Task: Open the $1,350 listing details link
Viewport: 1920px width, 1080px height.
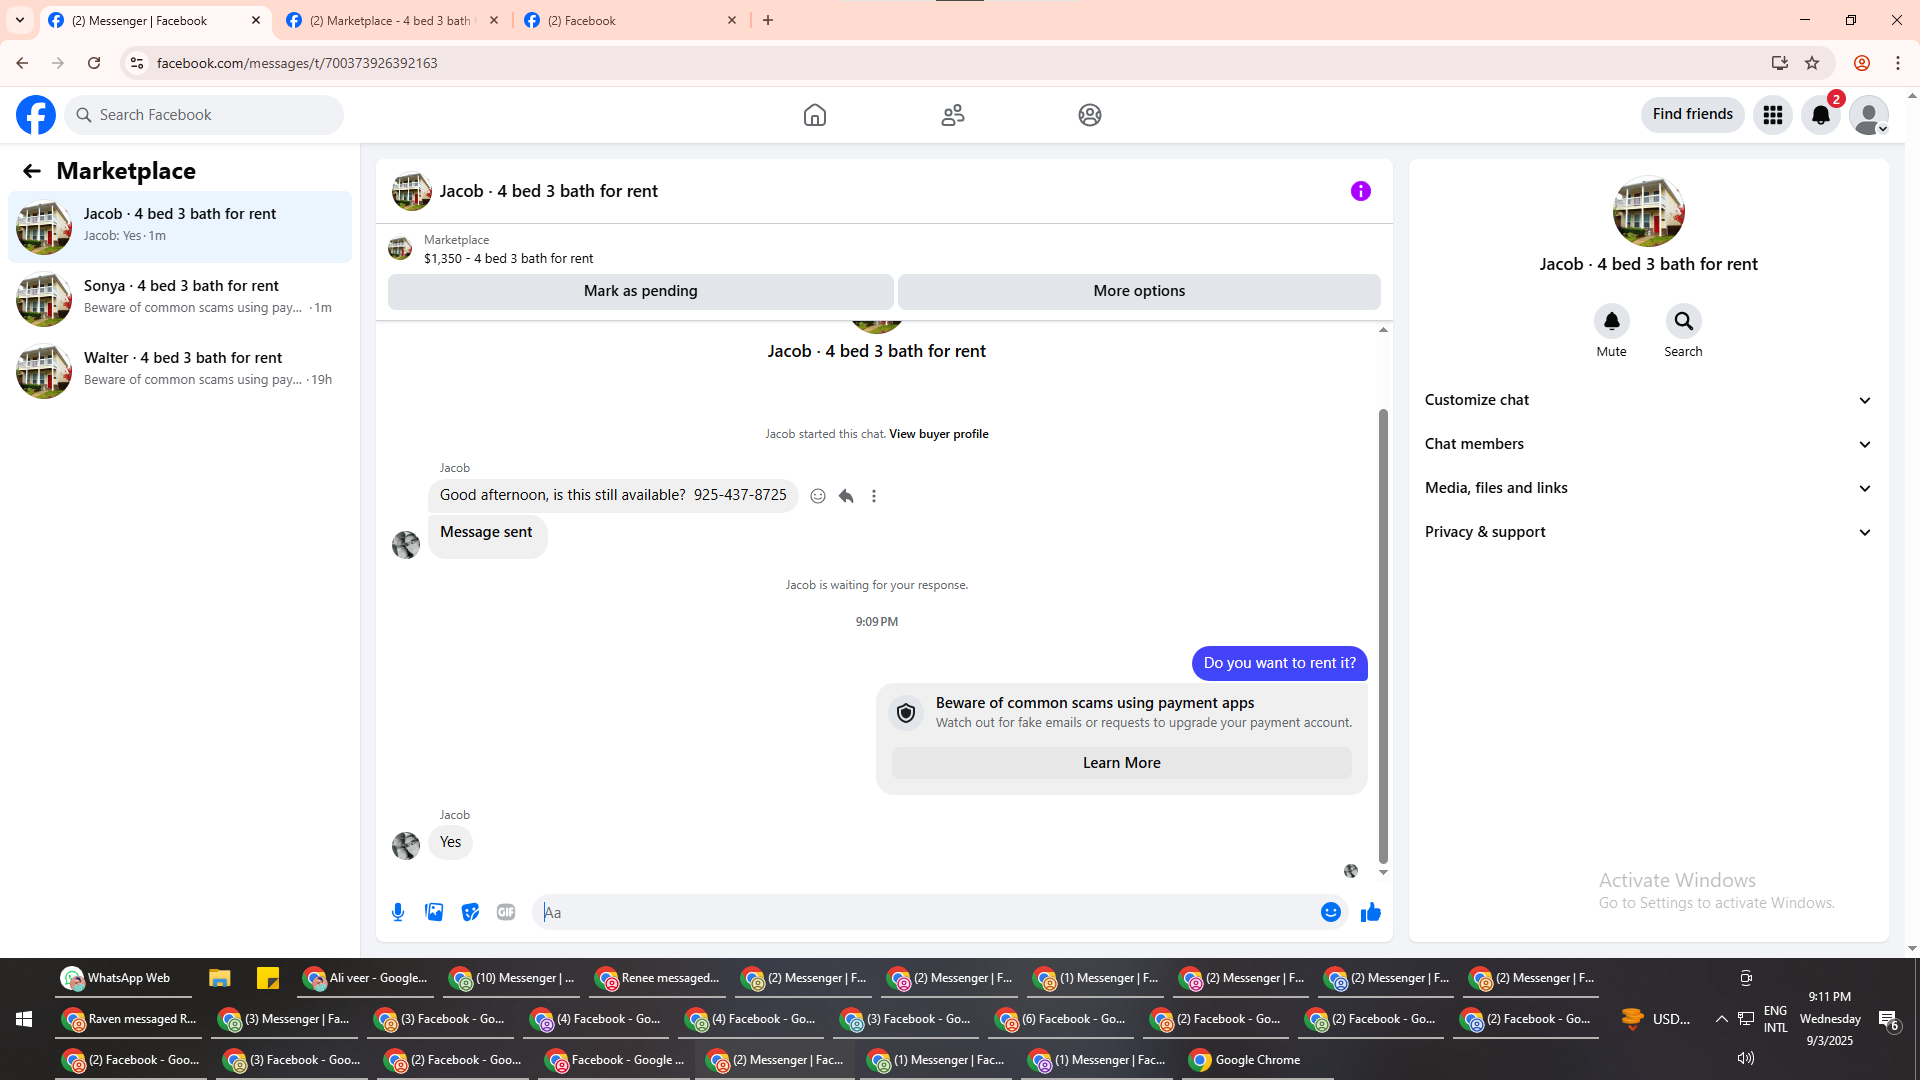Action: coord(508,259)
